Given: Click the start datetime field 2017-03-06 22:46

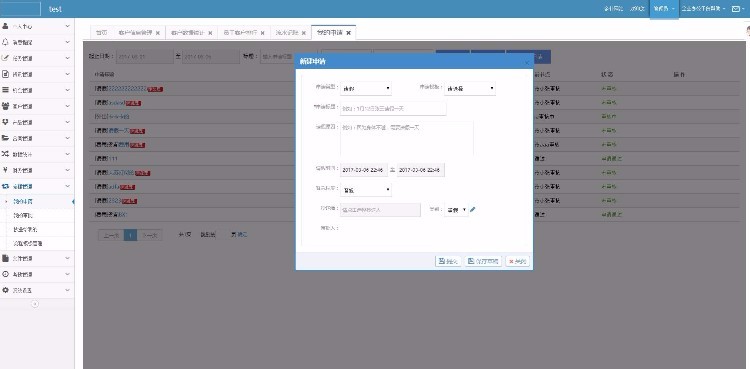Looking at the screenshot, I should click(364, 170).
